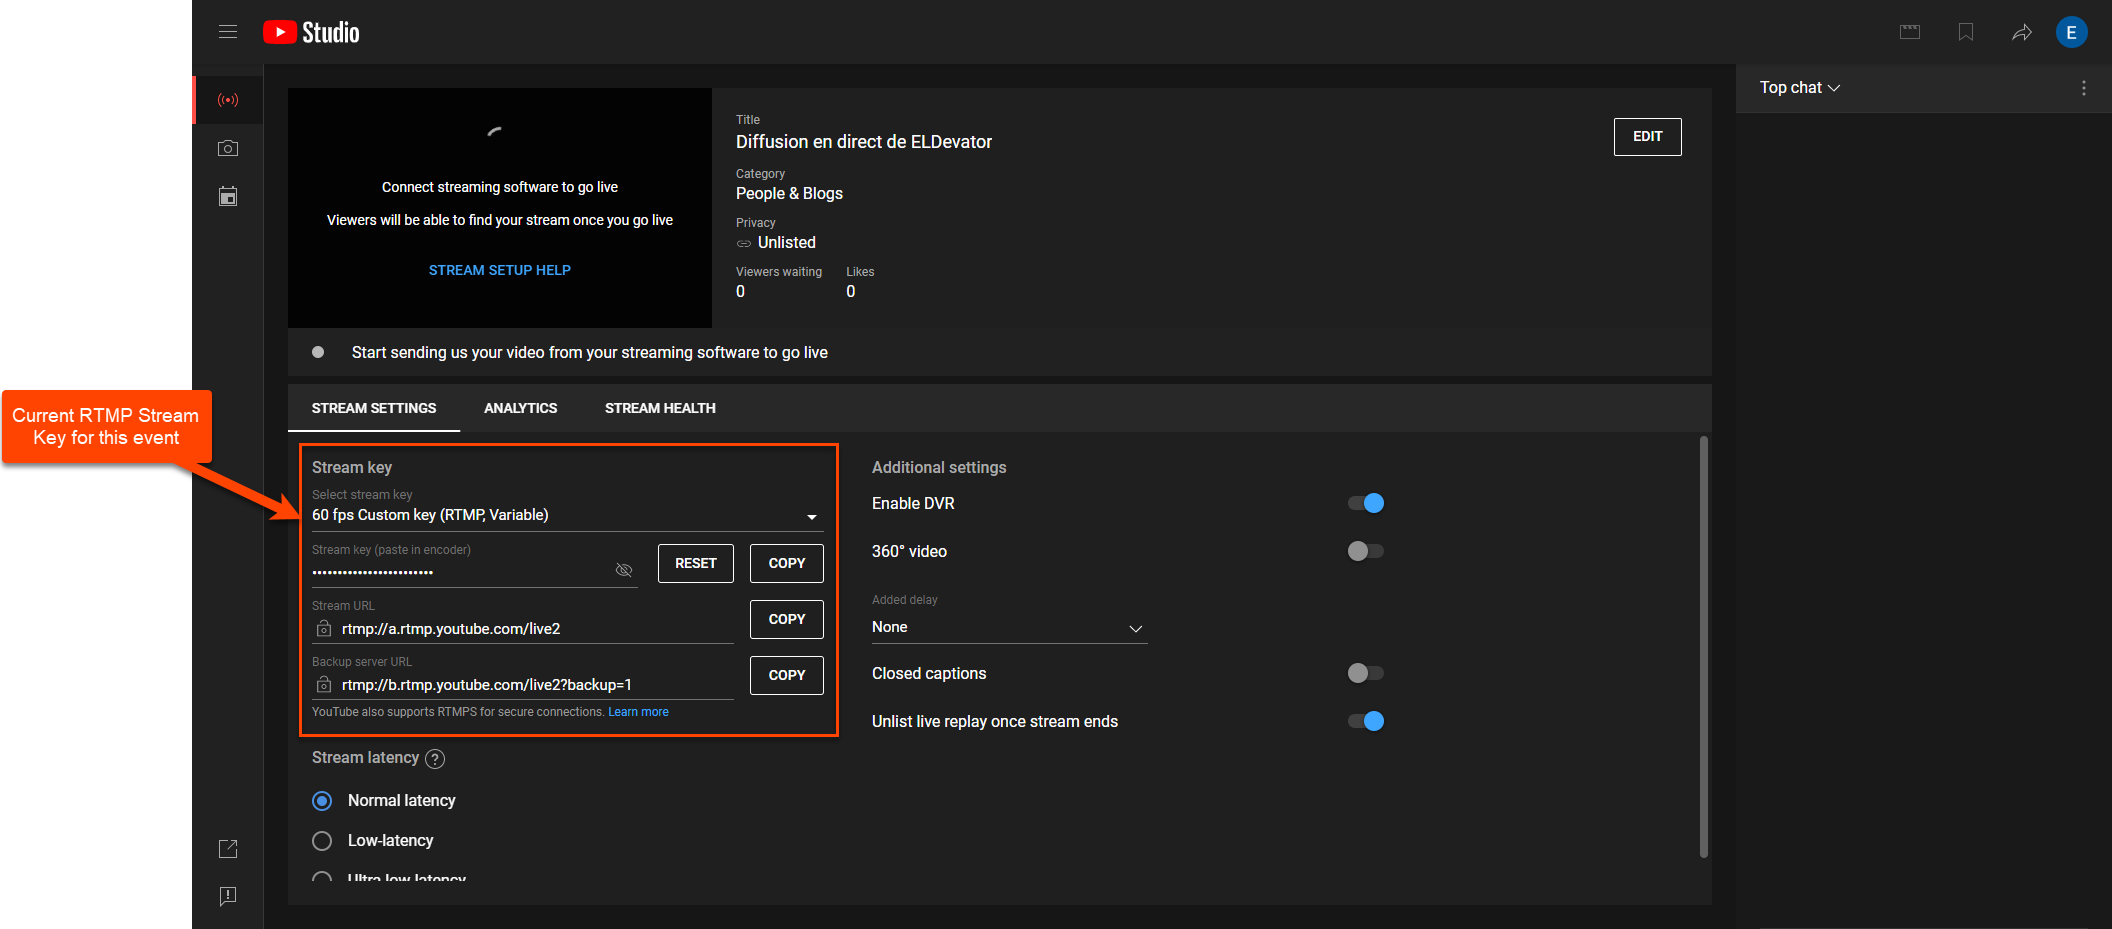Viewport: 2112px width, 929px height.
Task: Click the EDIT button
Action: [x=1648, y=137]
